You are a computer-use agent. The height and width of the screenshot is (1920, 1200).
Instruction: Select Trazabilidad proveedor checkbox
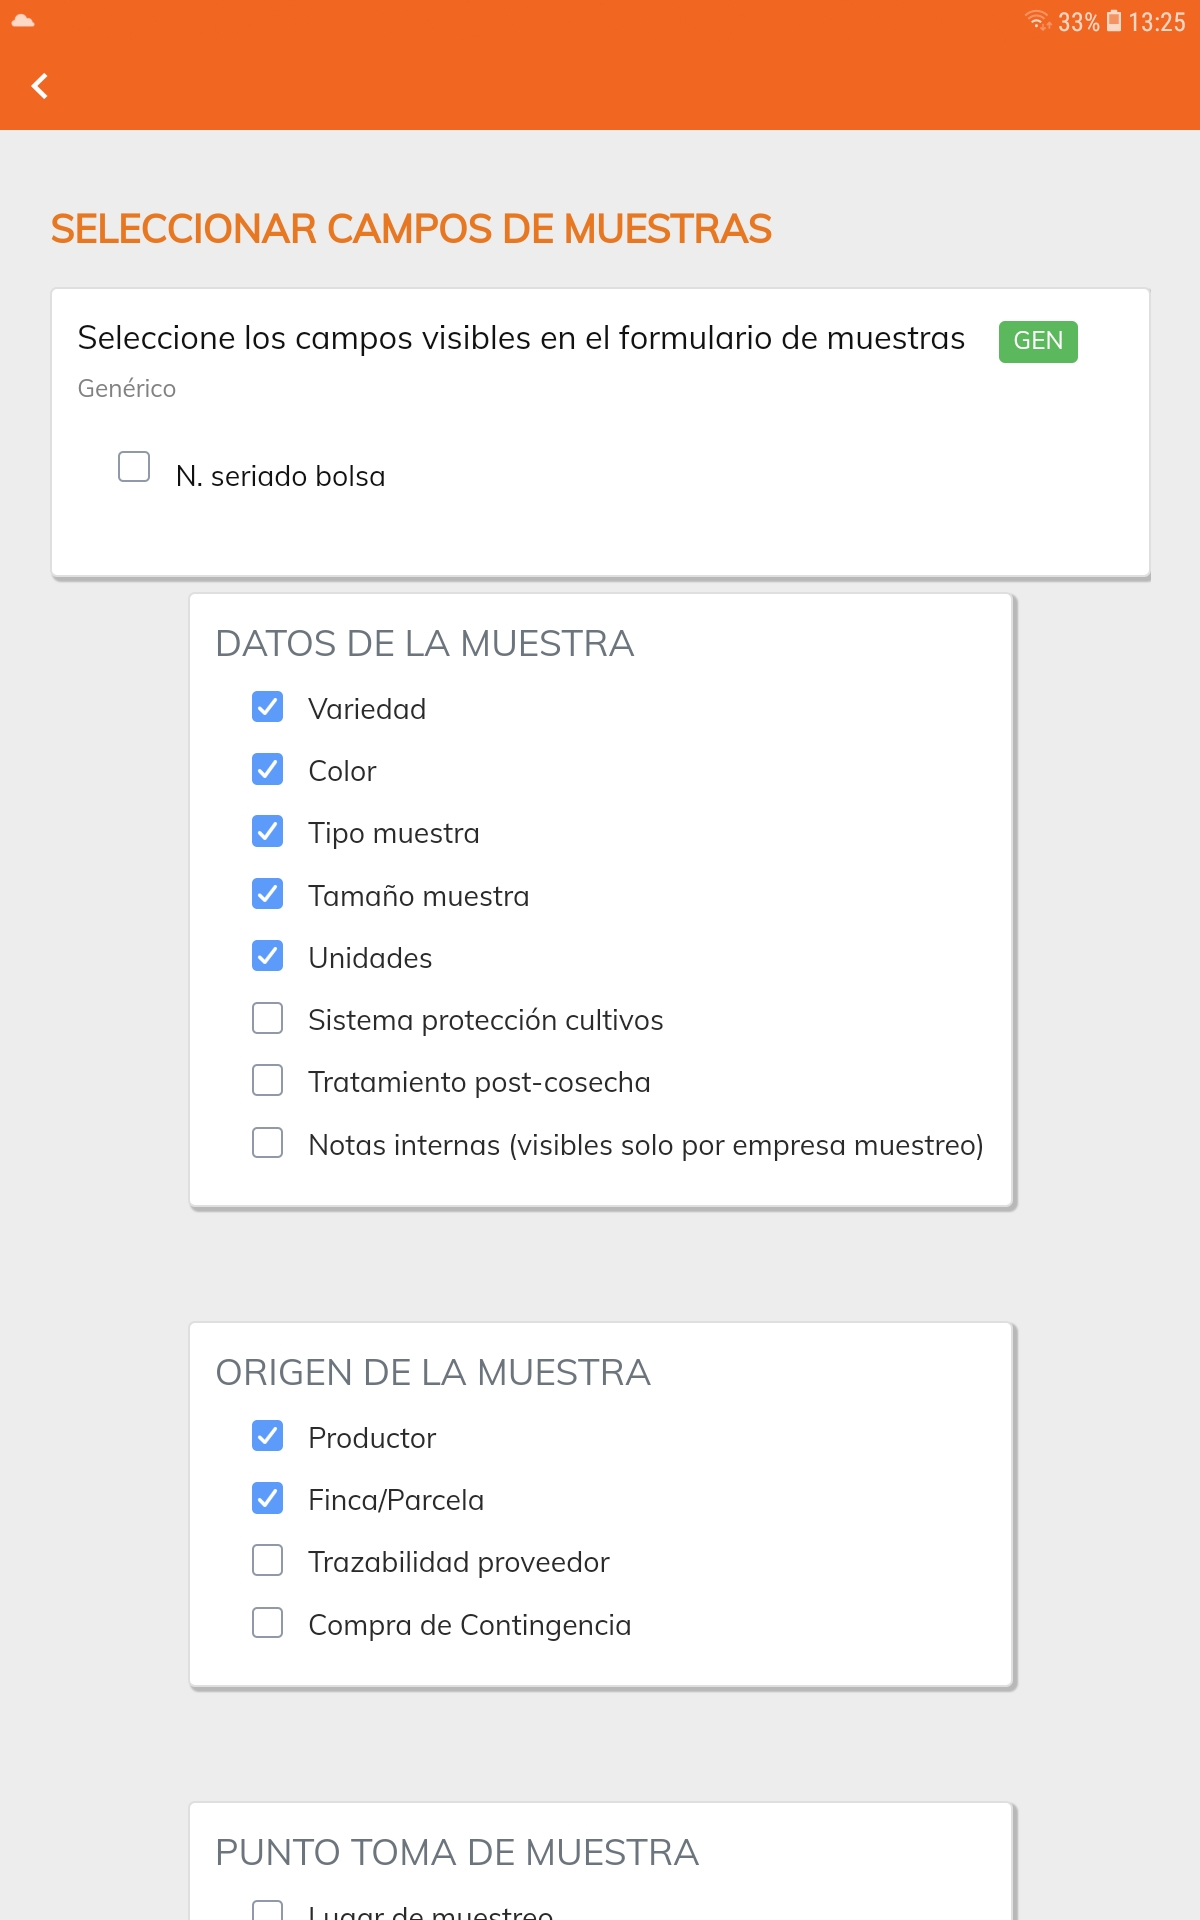point(268,1560)
